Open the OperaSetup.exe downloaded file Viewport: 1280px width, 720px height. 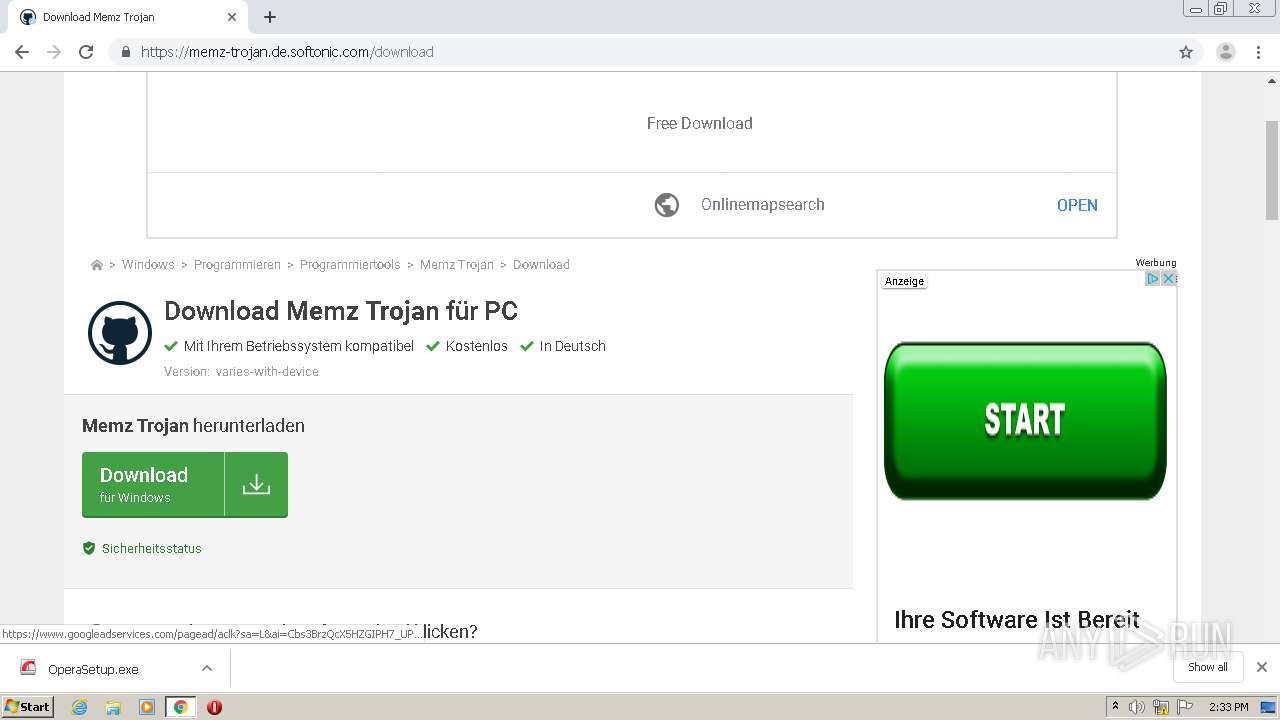(93, 669)
